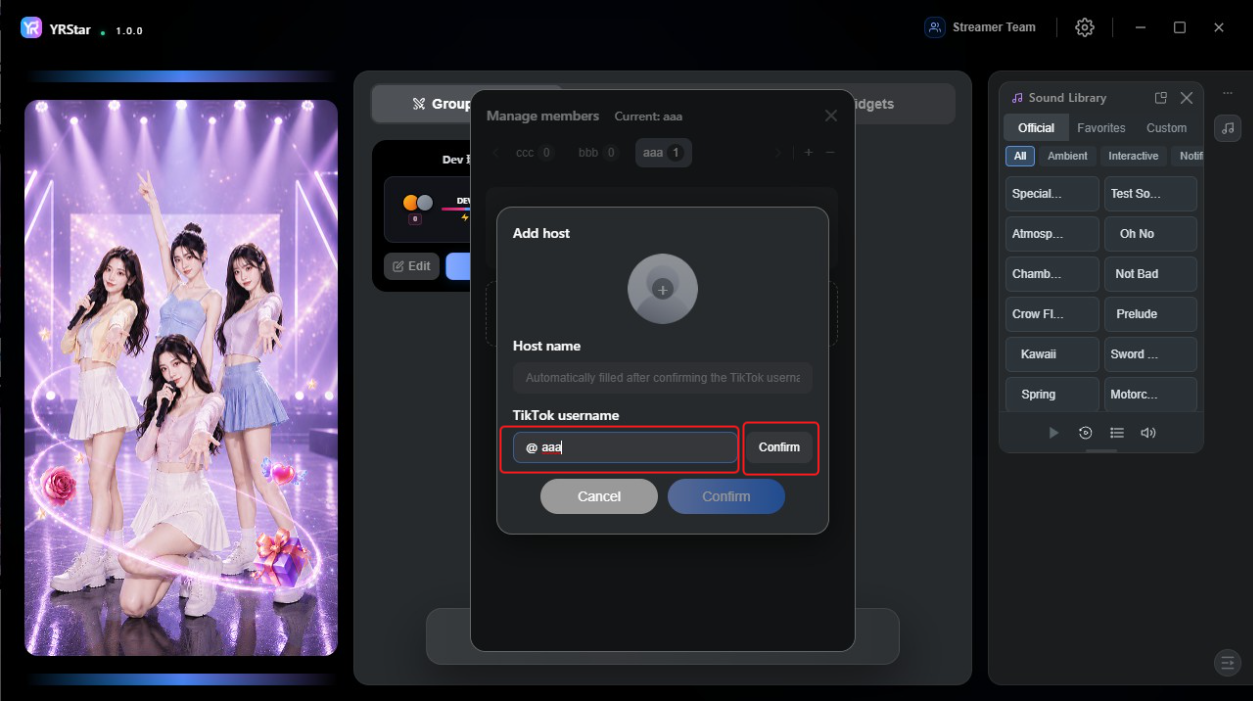Play the Special... sound
The height and width of the screenshot is (701, 1253).
click(1052, 194)
